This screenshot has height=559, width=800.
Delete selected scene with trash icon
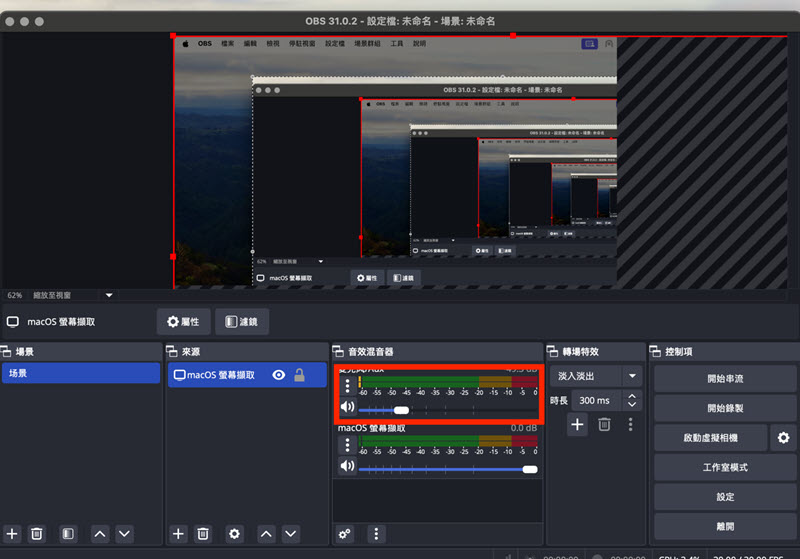click(37, 534)
